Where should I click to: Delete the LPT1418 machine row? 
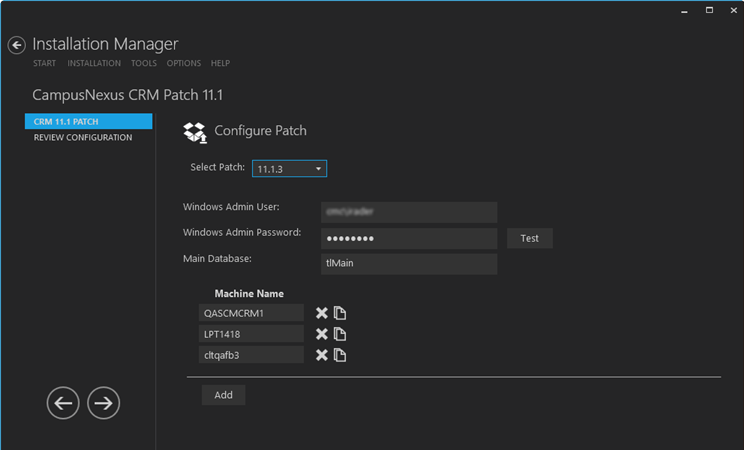pyautogui.click(x=322, y=334)
